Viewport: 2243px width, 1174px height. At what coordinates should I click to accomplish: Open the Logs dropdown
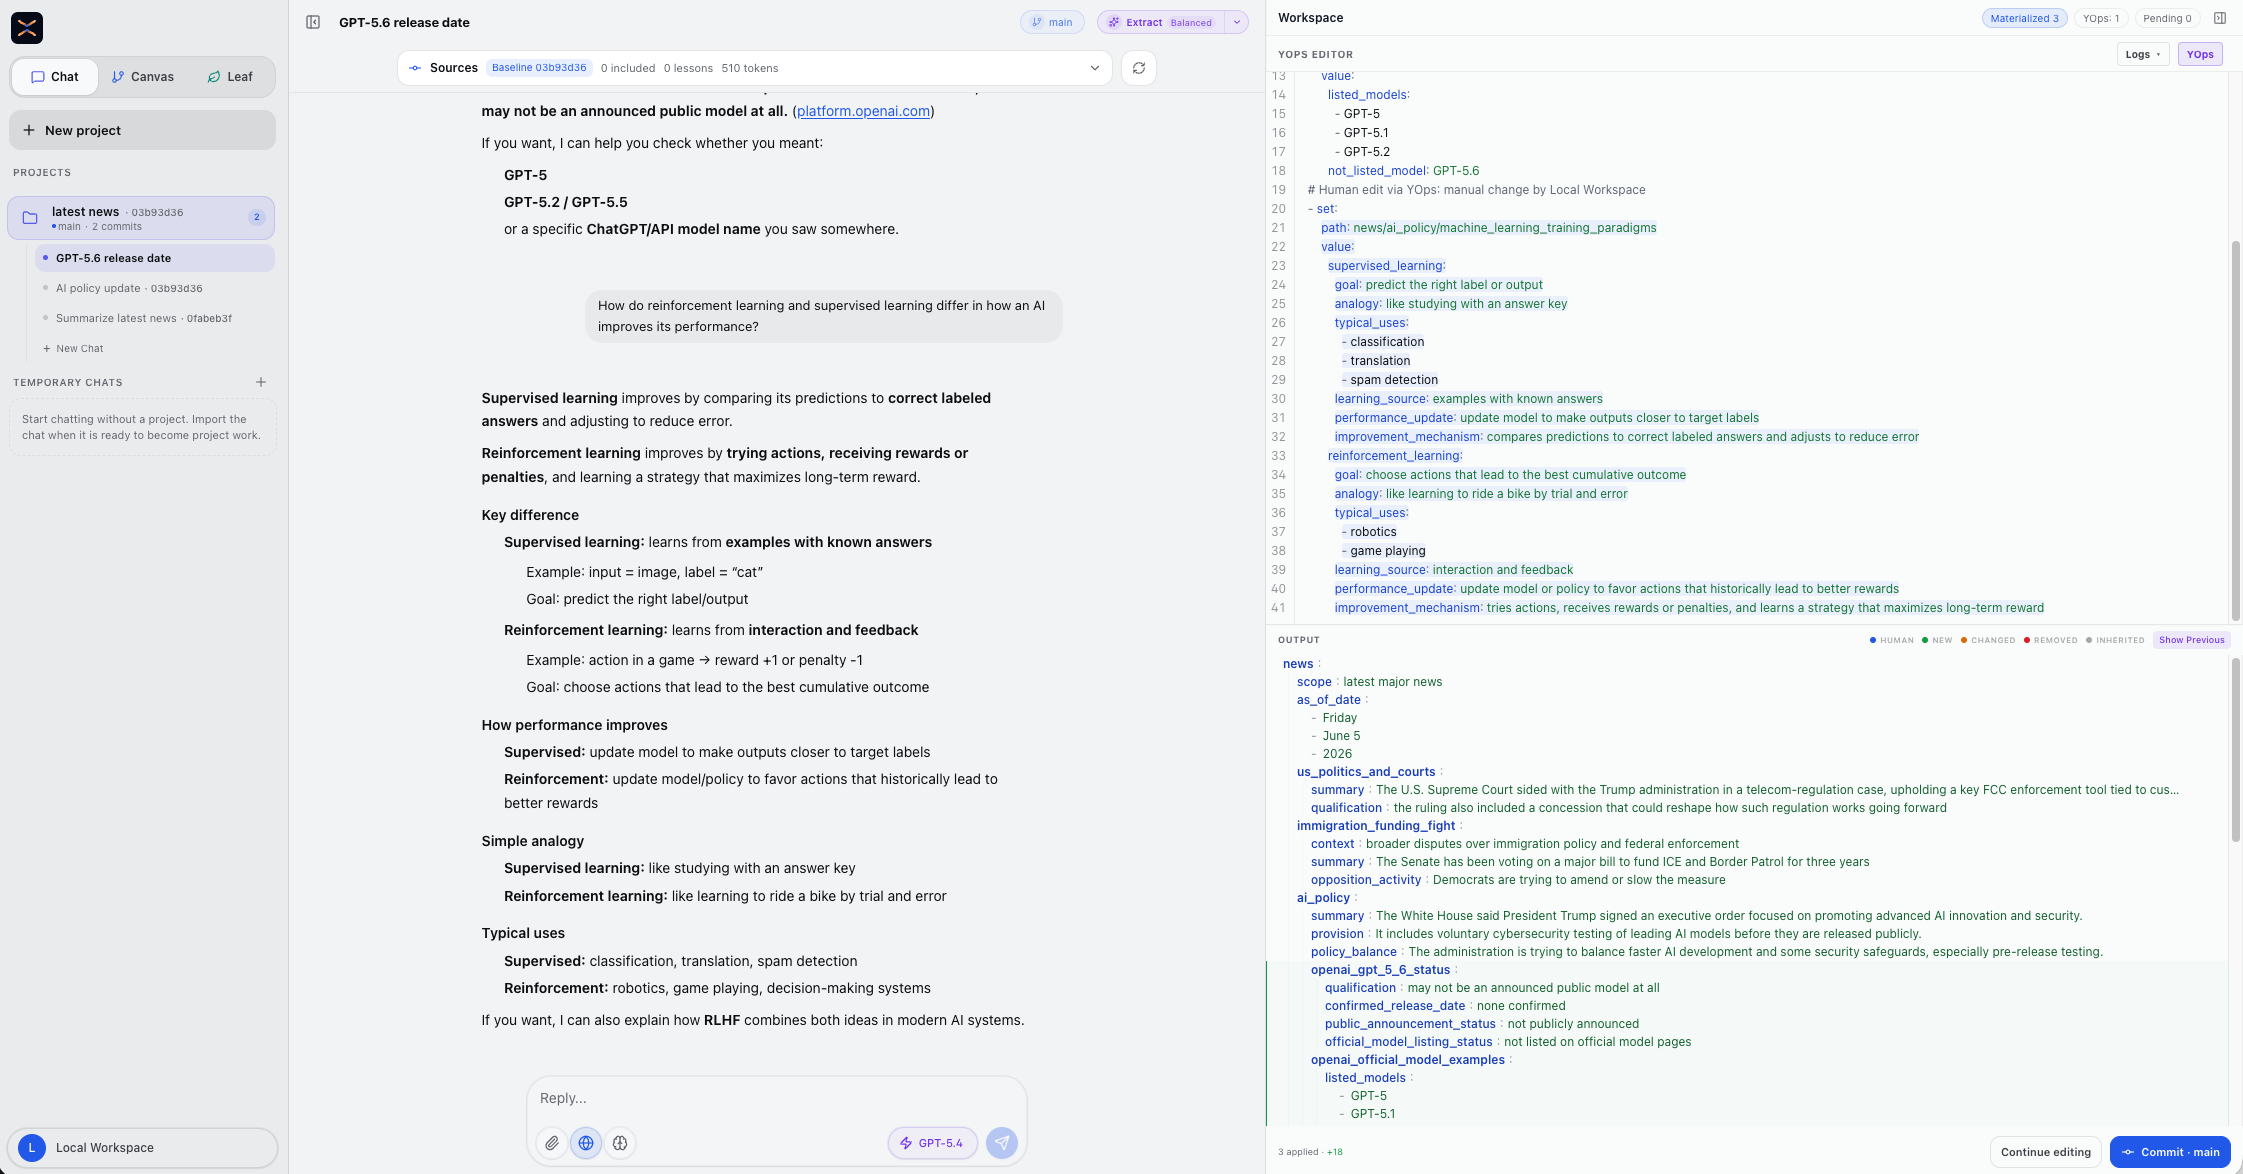(2143, 54)
